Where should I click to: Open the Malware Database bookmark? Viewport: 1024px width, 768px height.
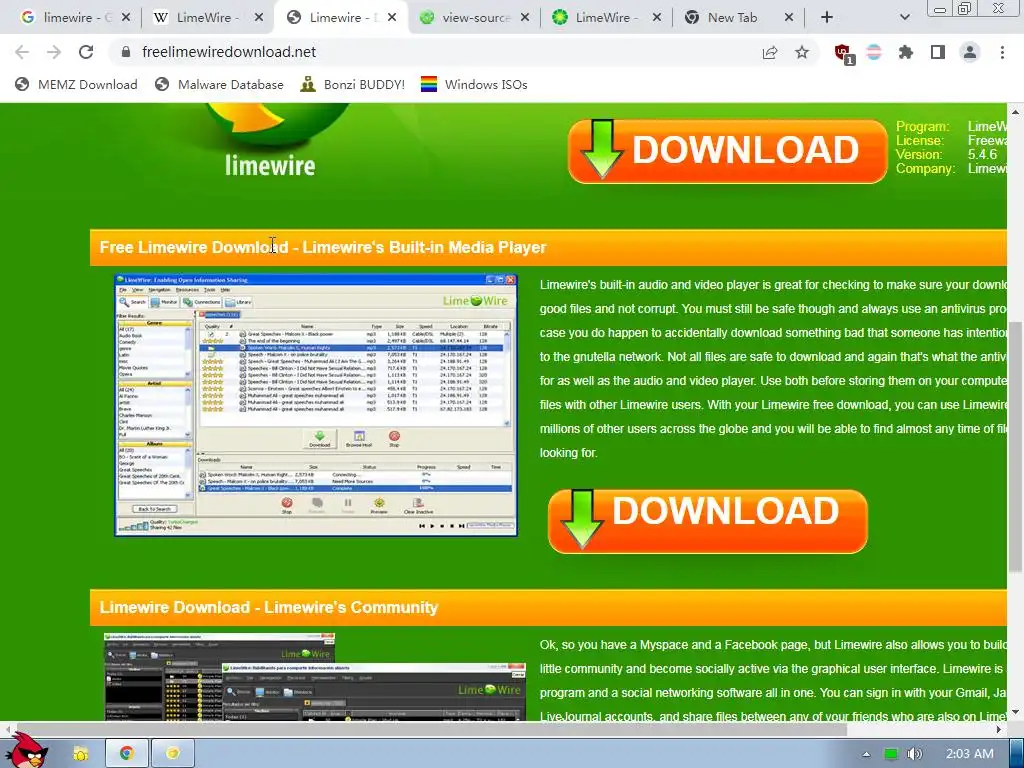[219, 84]
